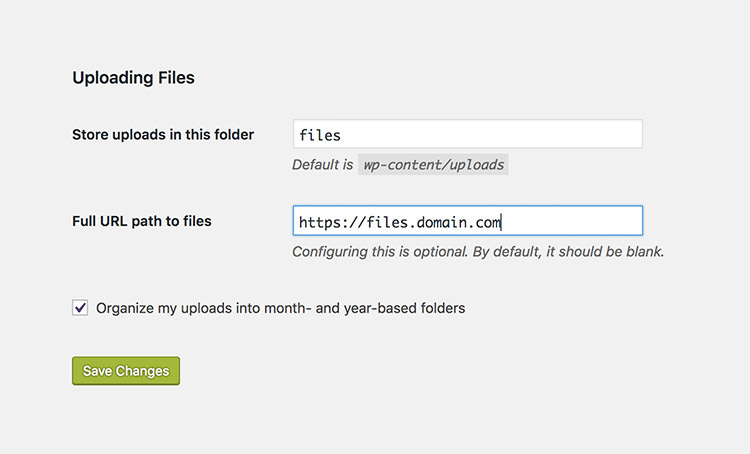Toggle the Organize my uploads checkbox
Viewport: 750px width, 454px height.
coord(80,308)
